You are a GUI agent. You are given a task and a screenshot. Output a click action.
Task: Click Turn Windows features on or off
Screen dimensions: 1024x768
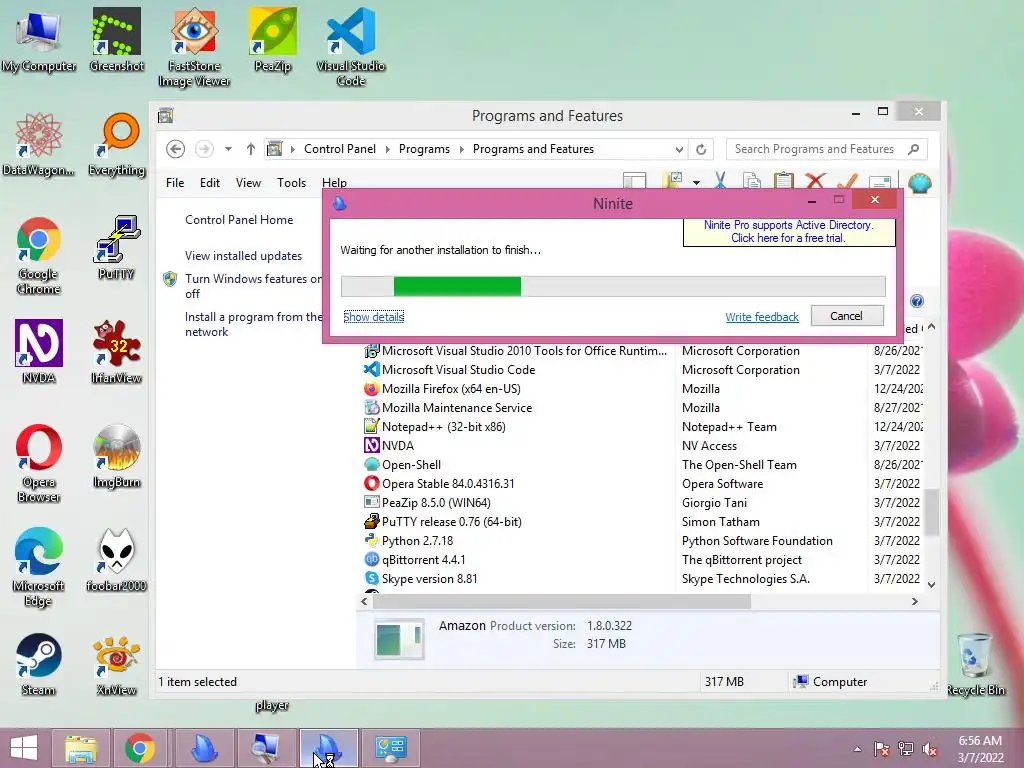click(253, 286)
